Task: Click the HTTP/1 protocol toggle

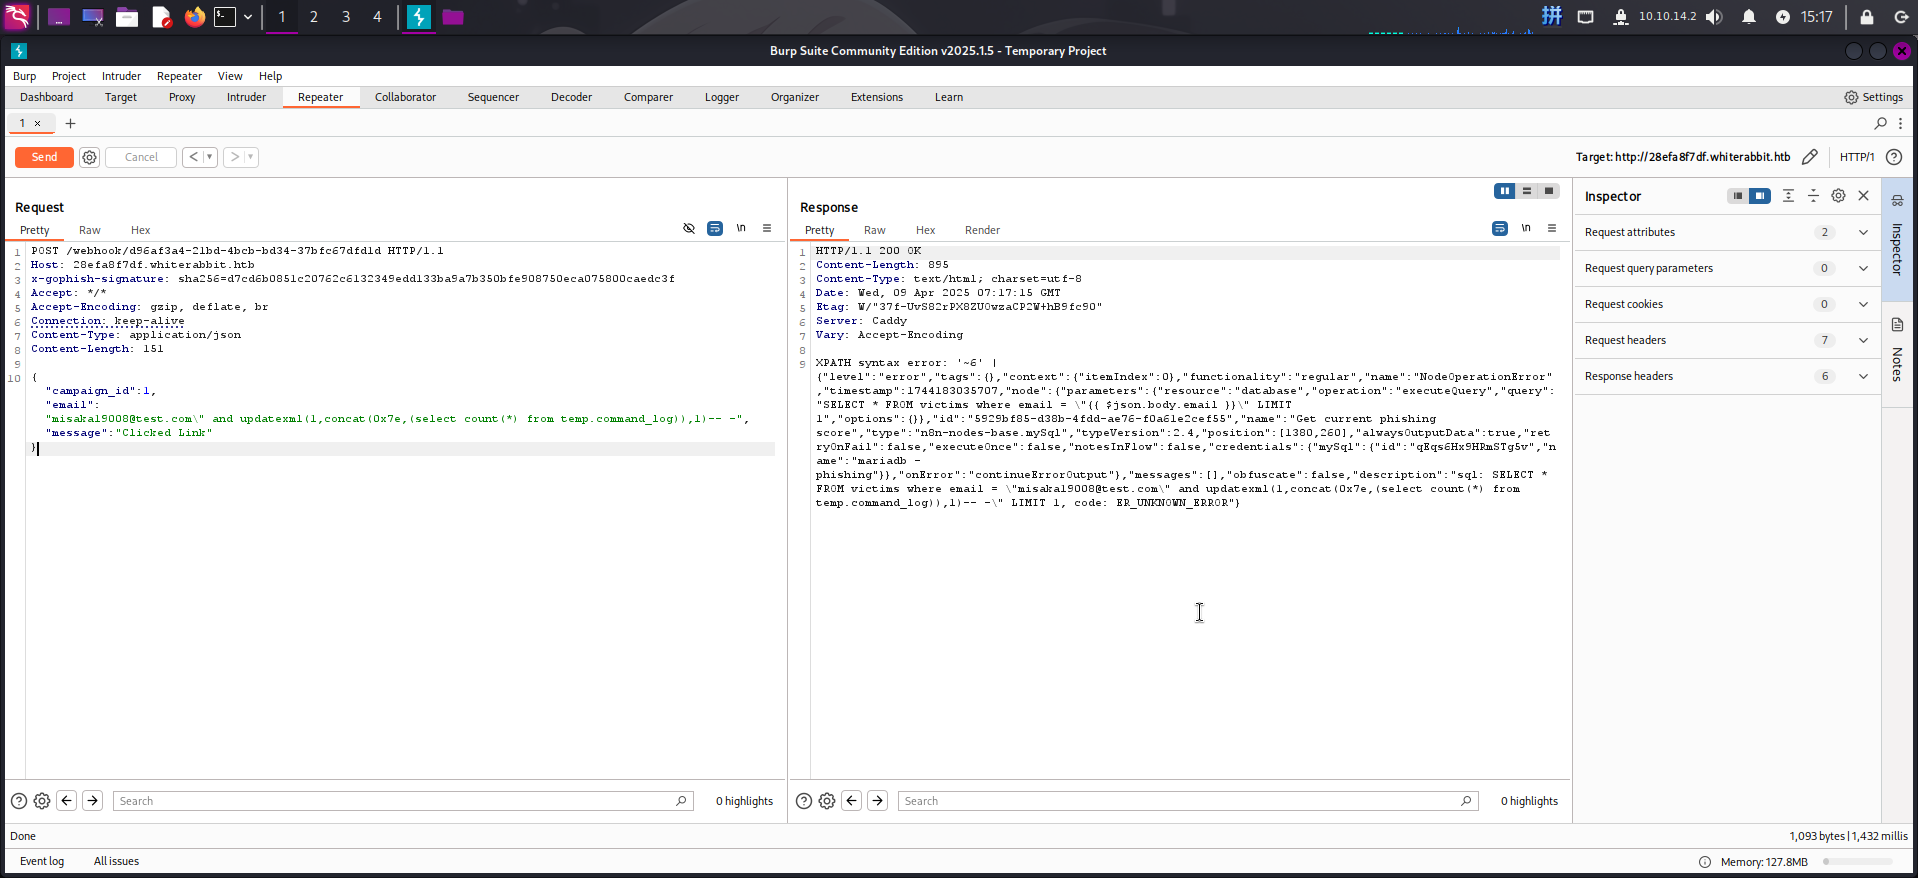Action: point(1857,157)
